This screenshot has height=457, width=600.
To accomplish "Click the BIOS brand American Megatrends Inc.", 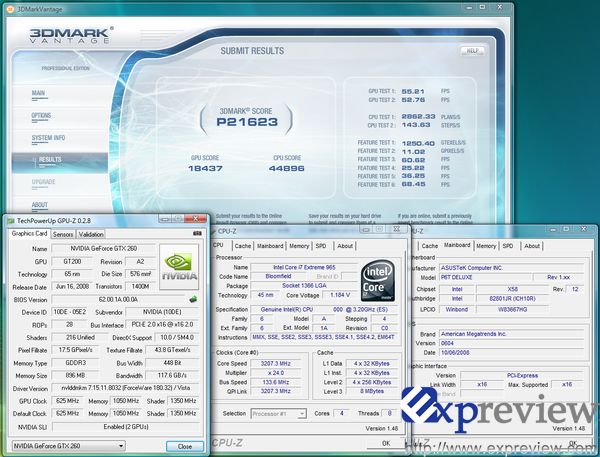I will point(513,334).
